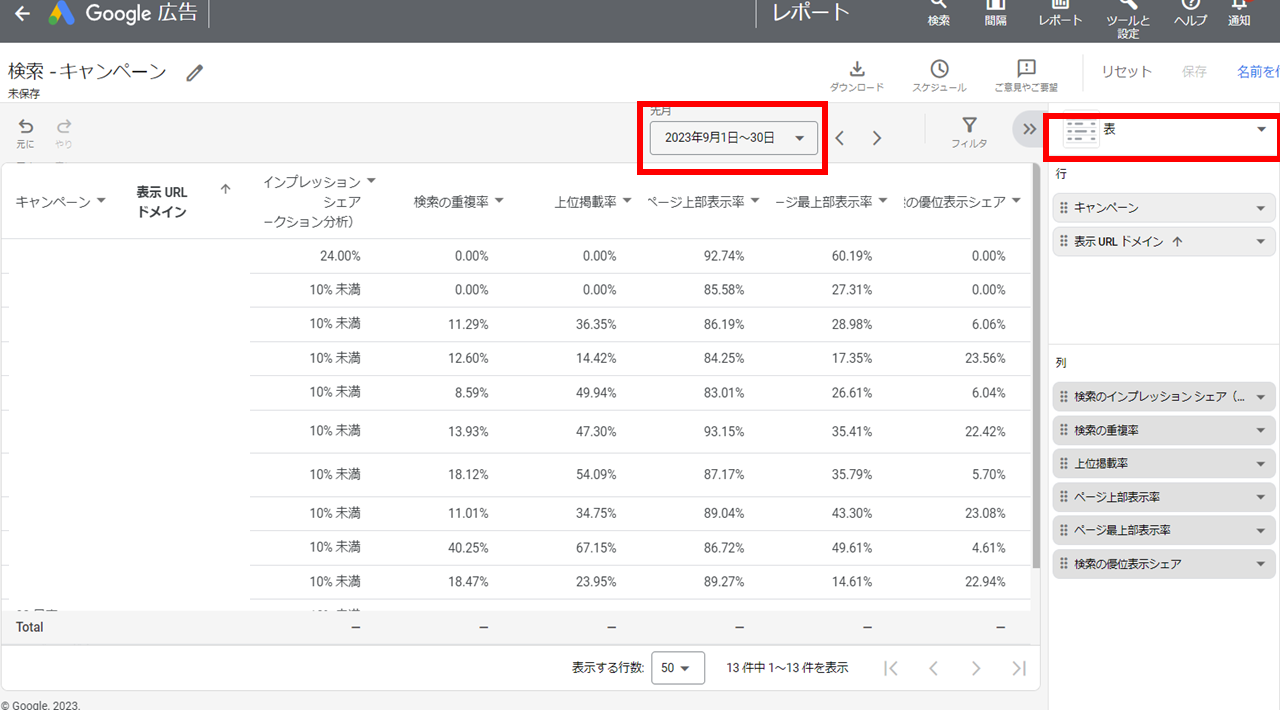Collapse side panel with double chevron
The width and height of the screenshot is (1280, 720).
point(1029,129)
